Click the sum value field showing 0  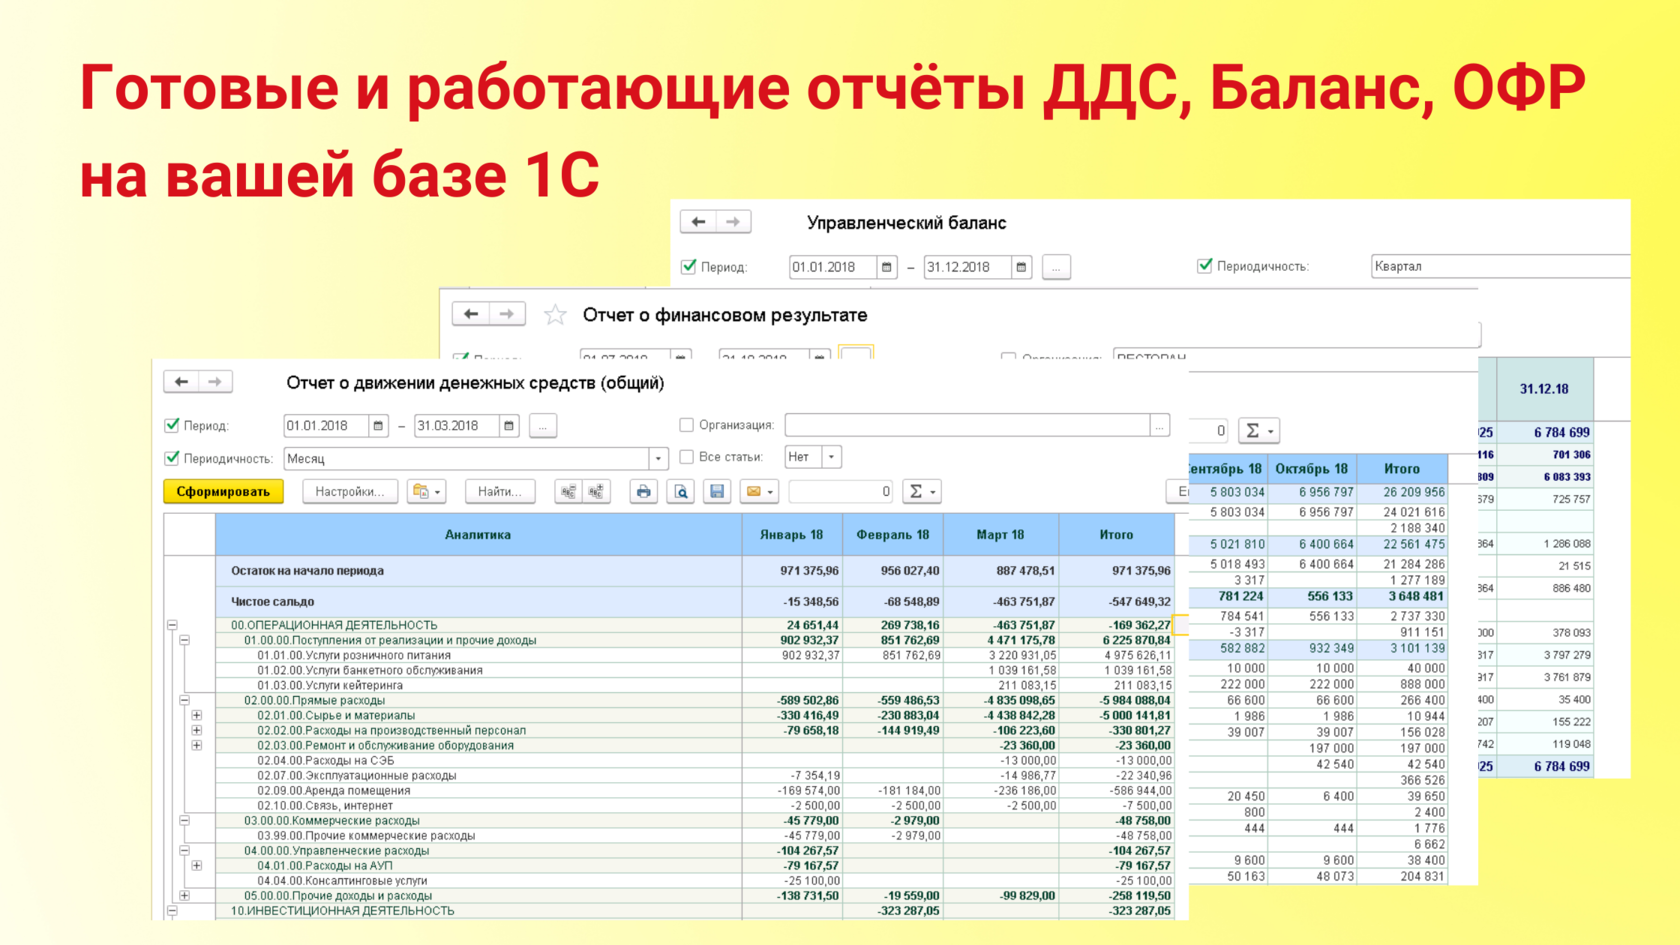click(840, 491)
